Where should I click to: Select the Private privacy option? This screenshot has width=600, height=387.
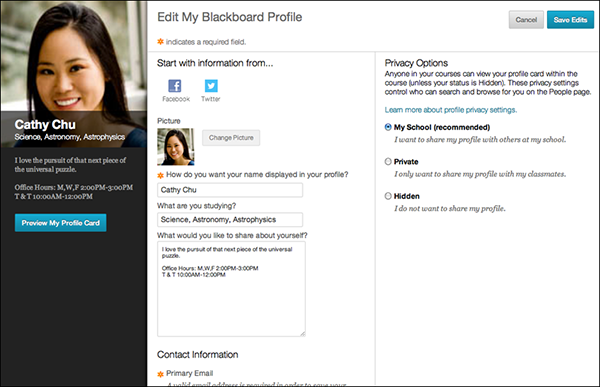(388, 162)
